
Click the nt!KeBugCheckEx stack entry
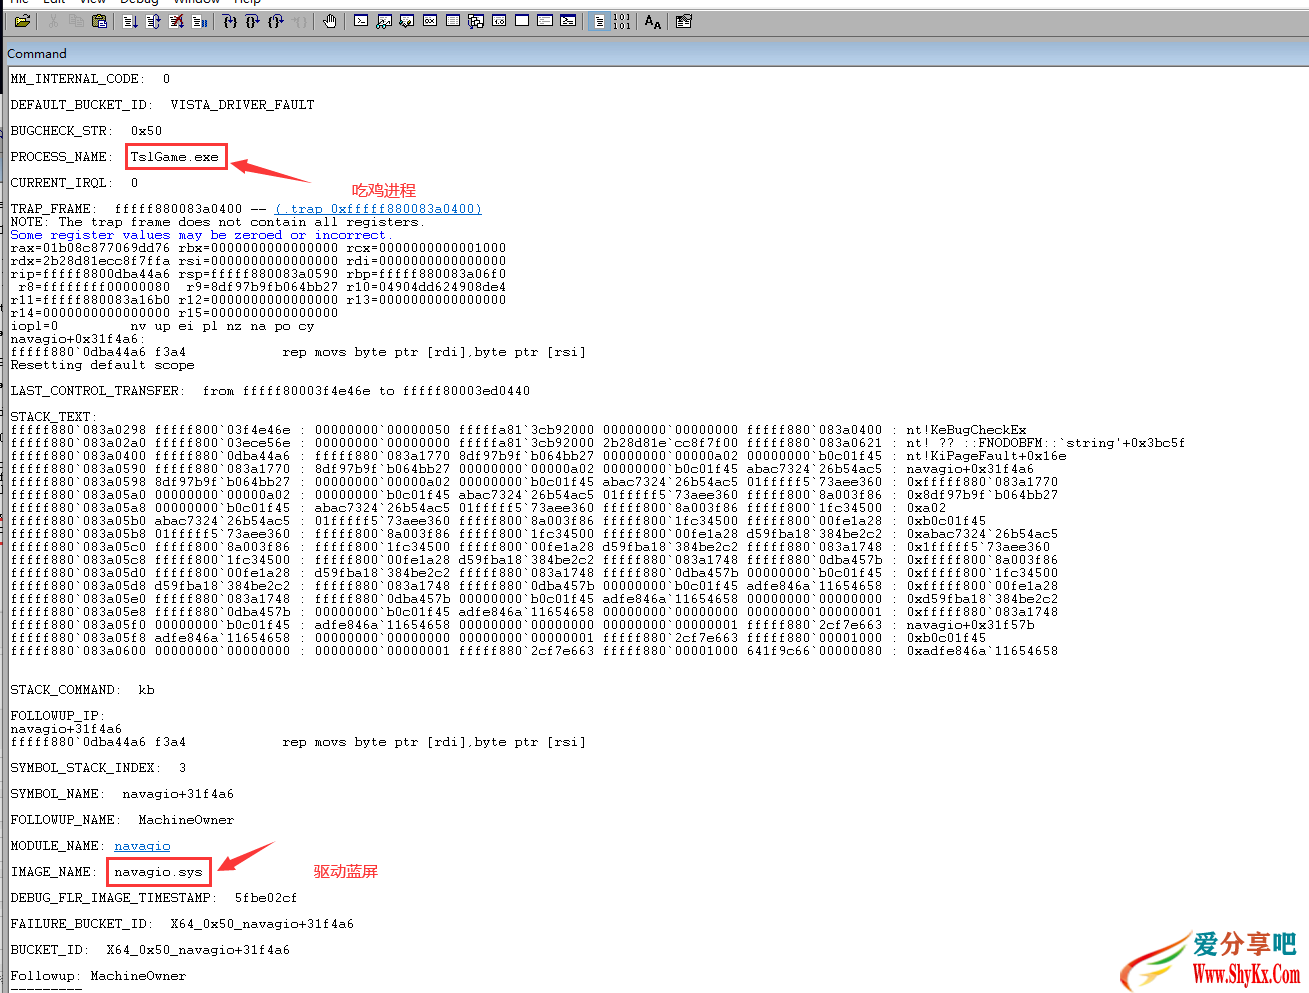(x=966, y=430)
